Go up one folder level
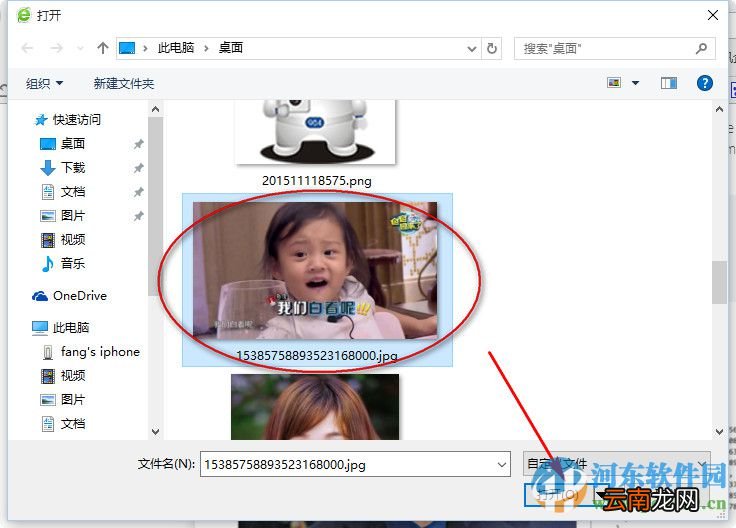The image size is (736, 528). point(103,48)
